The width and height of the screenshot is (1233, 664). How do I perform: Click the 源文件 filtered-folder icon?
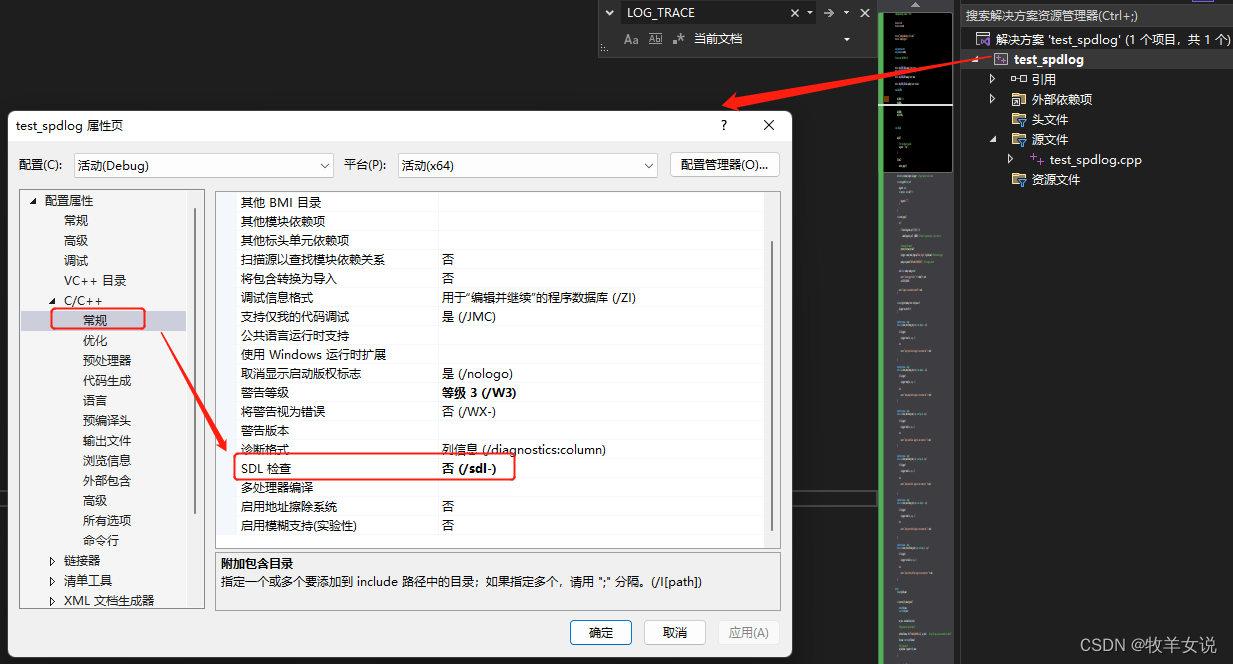(1019, 139)
